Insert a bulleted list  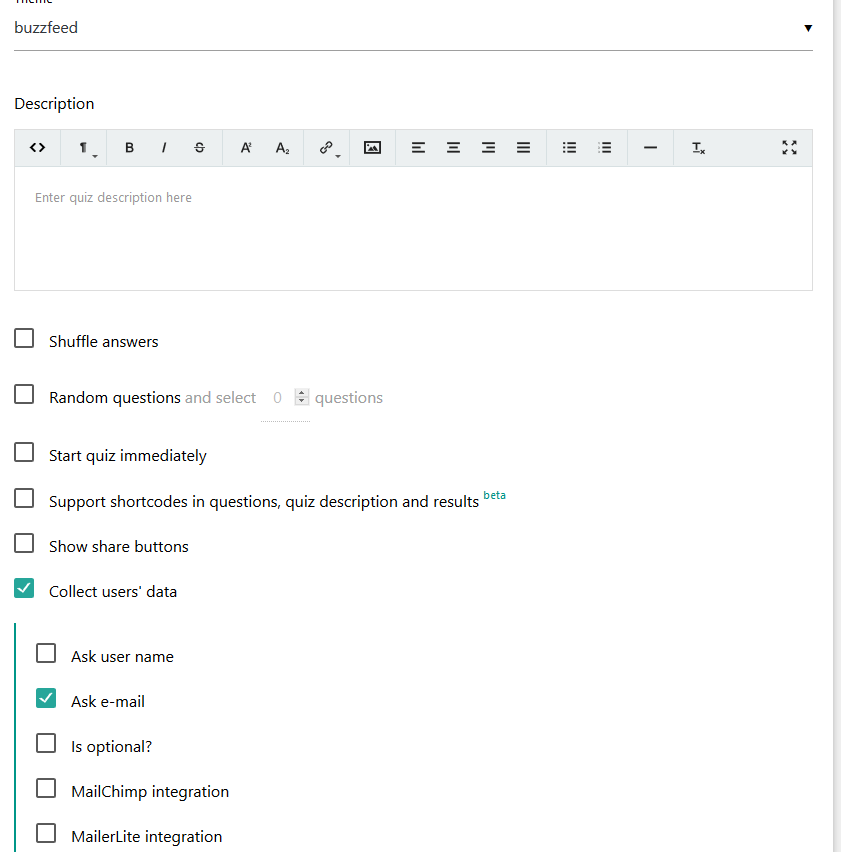point(569,148)
